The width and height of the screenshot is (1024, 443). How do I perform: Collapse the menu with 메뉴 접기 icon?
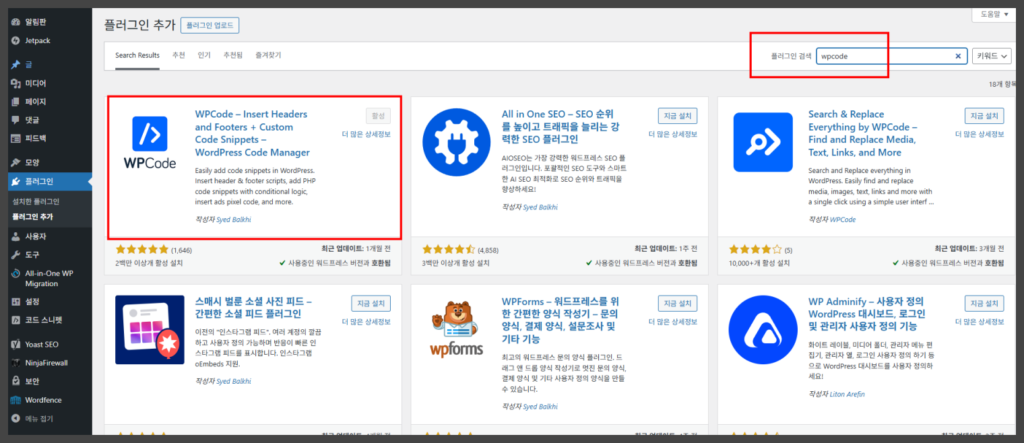point(16,418)
